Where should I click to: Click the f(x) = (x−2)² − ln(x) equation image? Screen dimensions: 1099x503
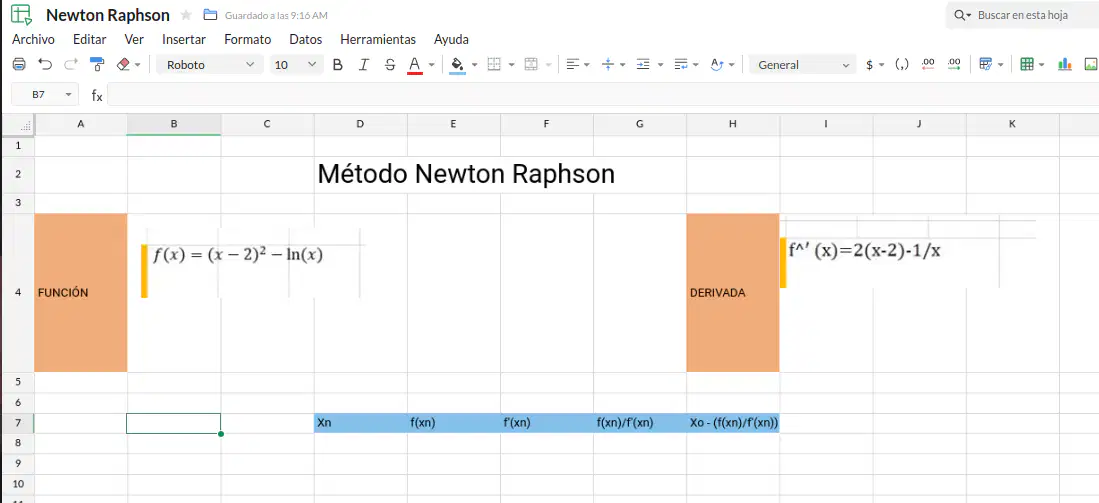(x=253, y=263)
